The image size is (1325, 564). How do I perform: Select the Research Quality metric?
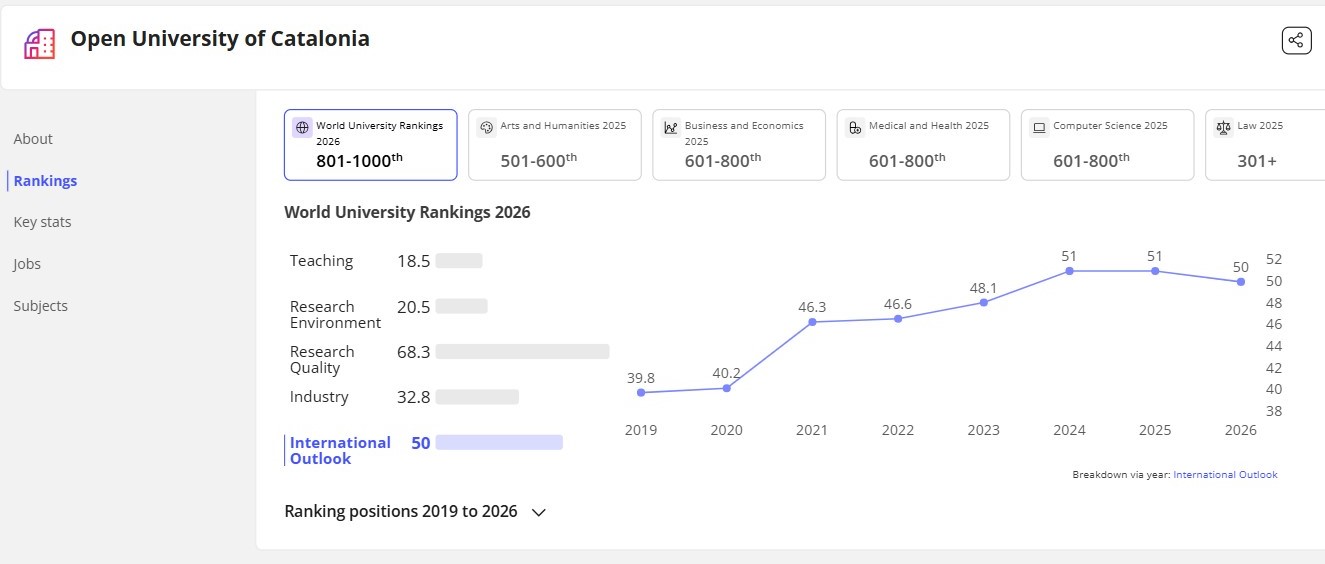tap(322, 360)
